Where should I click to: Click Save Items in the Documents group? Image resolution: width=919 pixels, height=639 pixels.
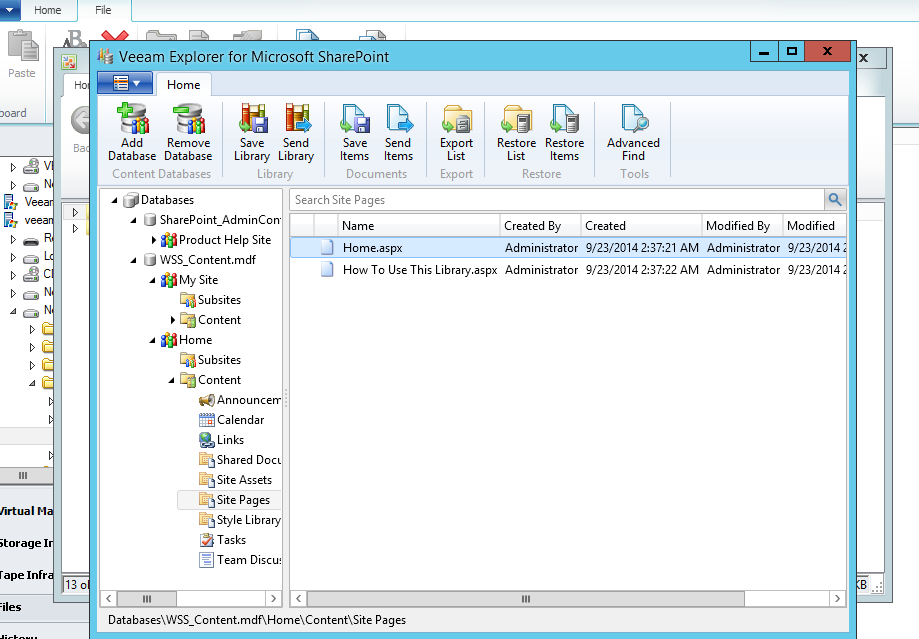point(355,132)
